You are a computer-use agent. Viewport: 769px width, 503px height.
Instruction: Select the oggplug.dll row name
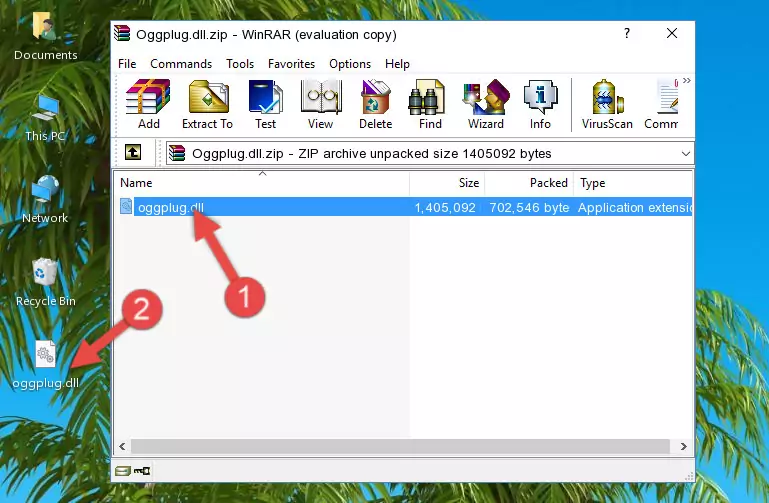171,207
